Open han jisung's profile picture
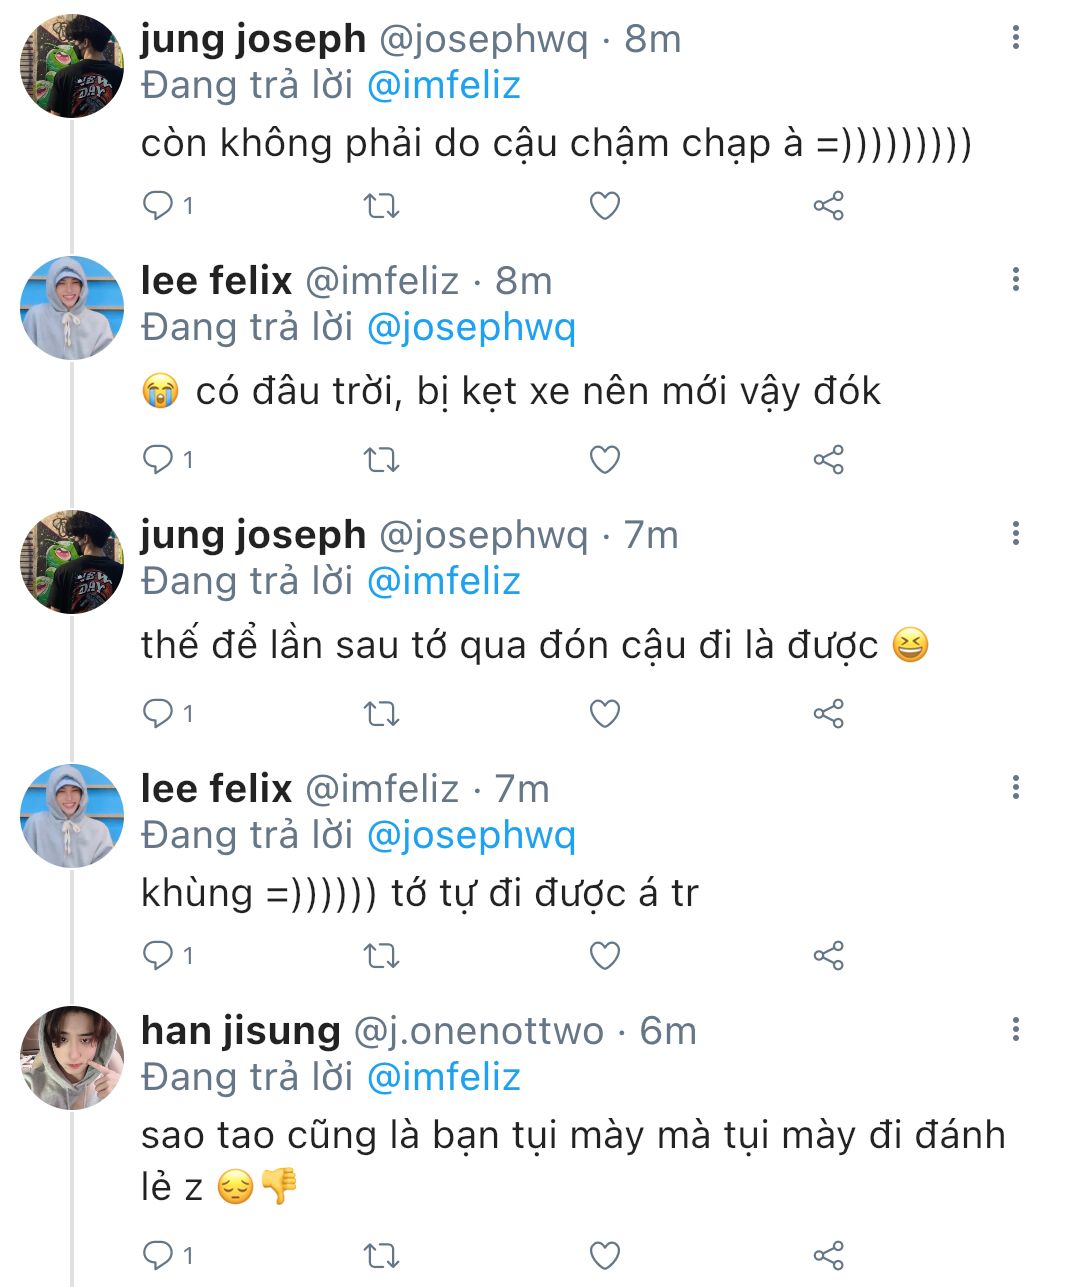Image resolution: width=1070 pixels, height=1287 pixels. [72, 1057]
